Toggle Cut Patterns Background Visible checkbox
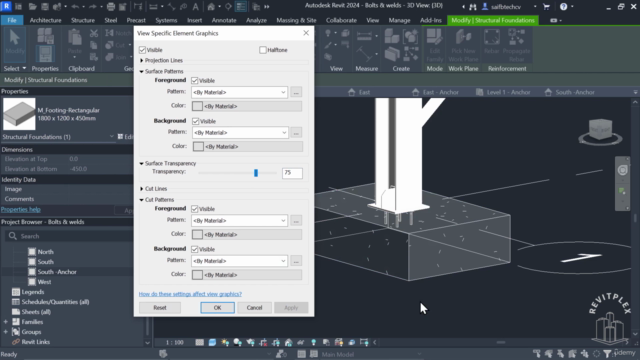 (x=195, y=249)
